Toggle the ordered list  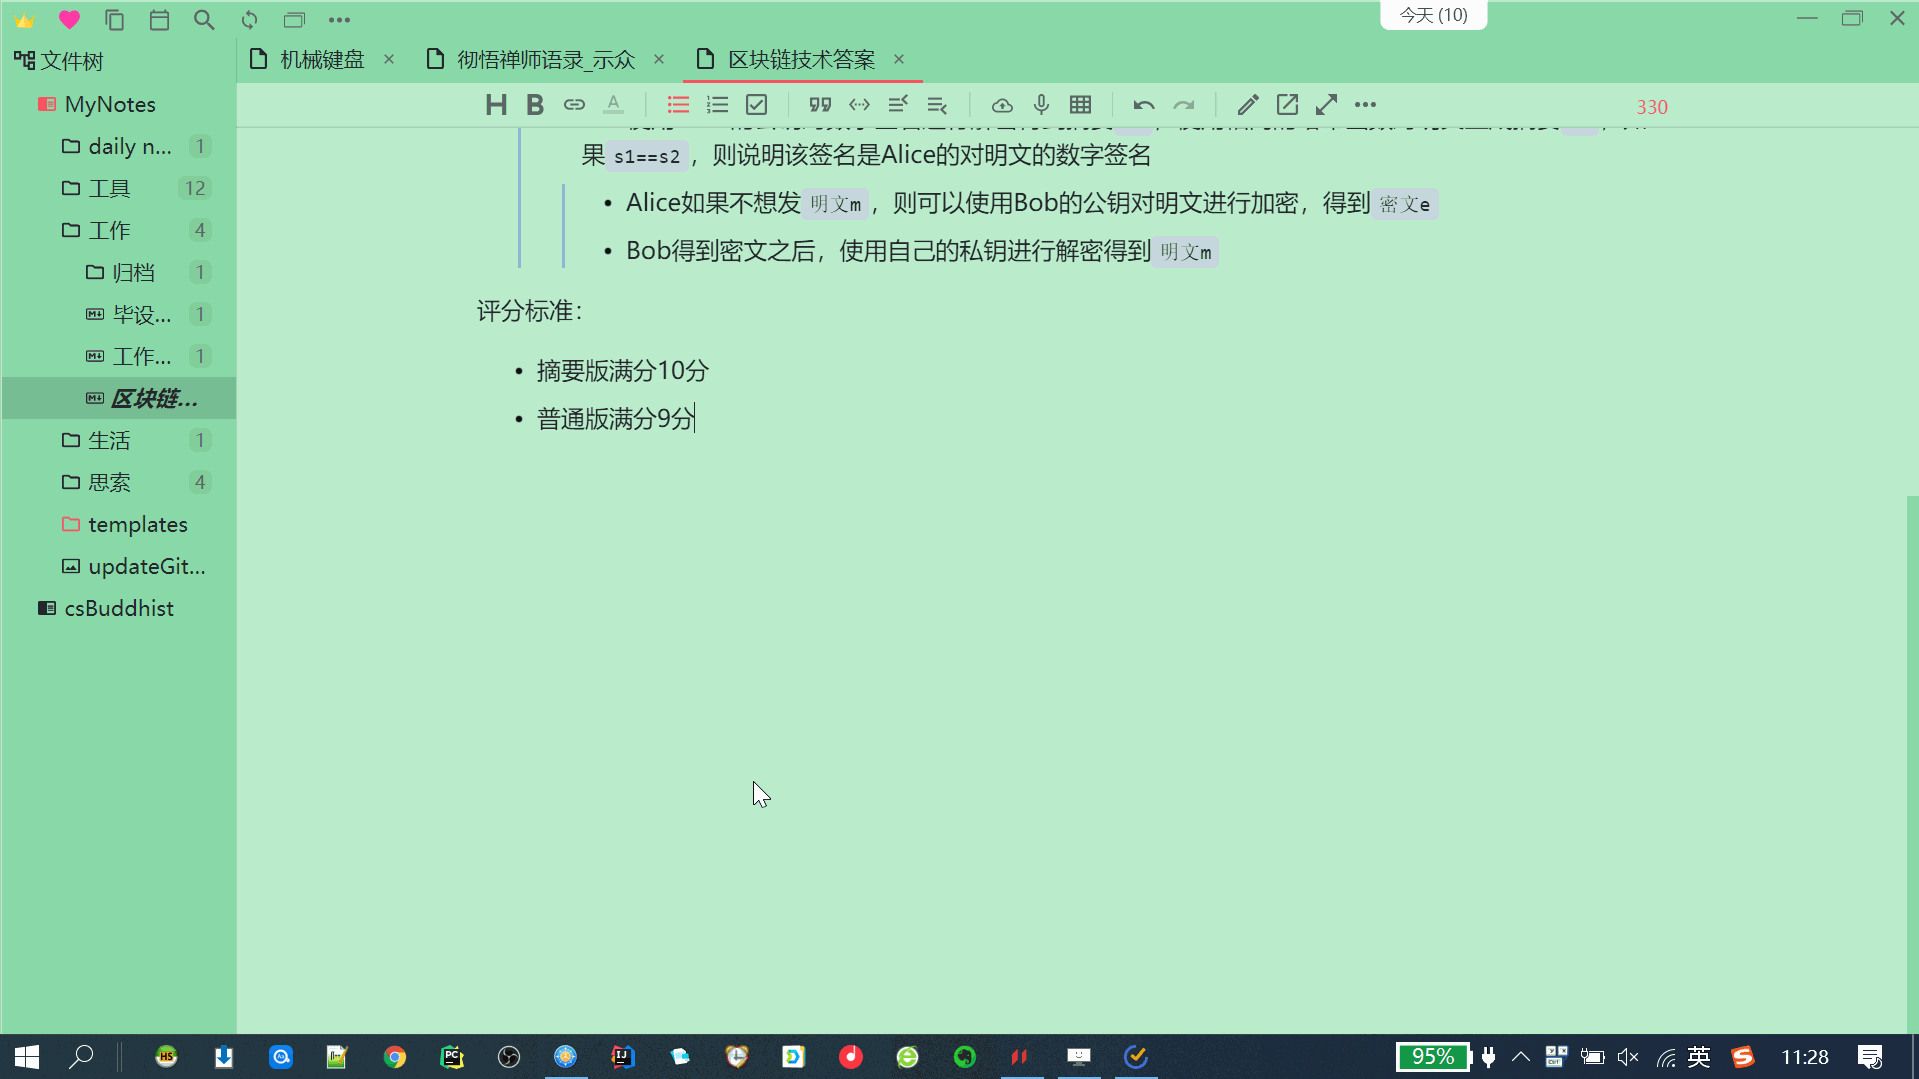point(717,104)
